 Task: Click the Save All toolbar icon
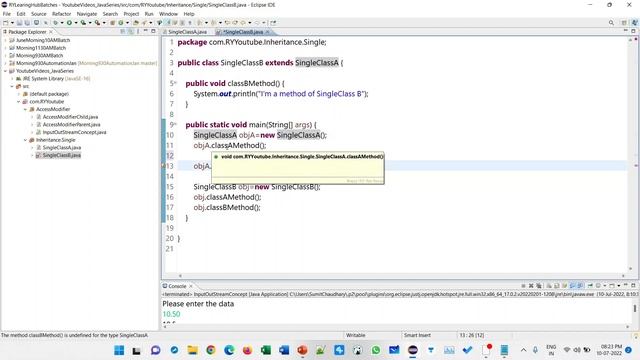[27, 23]
